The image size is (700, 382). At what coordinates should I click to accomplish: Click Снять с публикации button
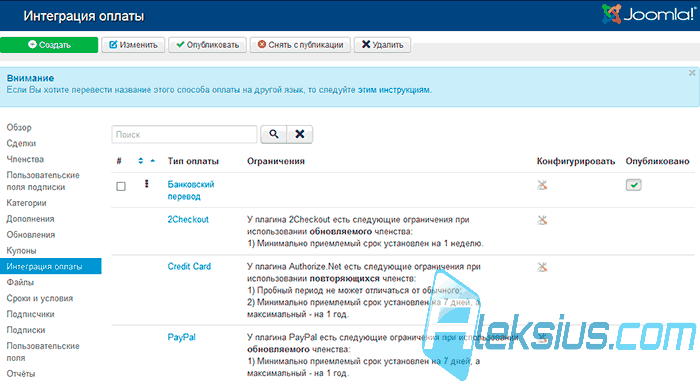click(x=300, y=45)
